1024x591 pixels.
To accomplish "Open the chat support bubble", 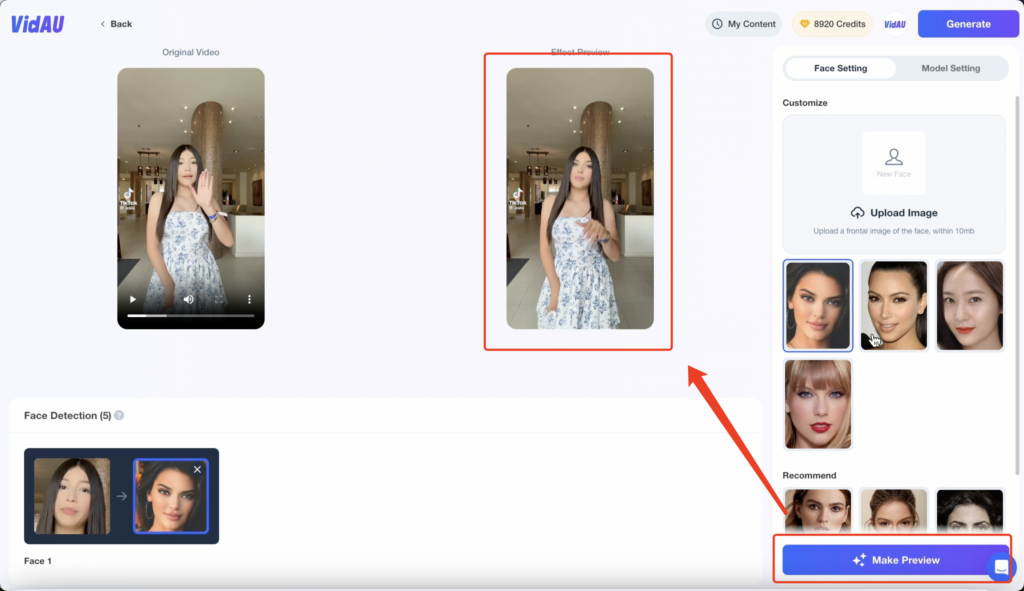I will pyautogui.click(x=1000, y=567).
